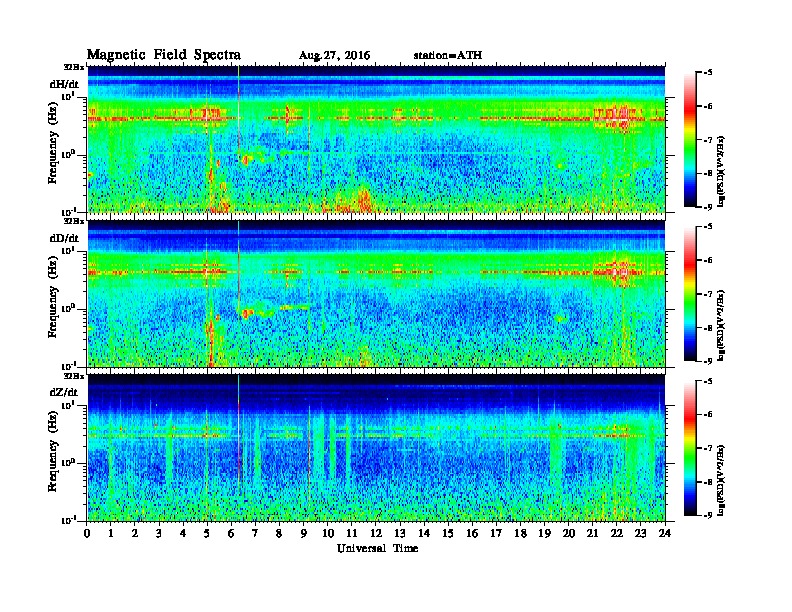Click inside the dZ/dt spectrogram plot
The image size is (792, 612).
click(376, 448)
